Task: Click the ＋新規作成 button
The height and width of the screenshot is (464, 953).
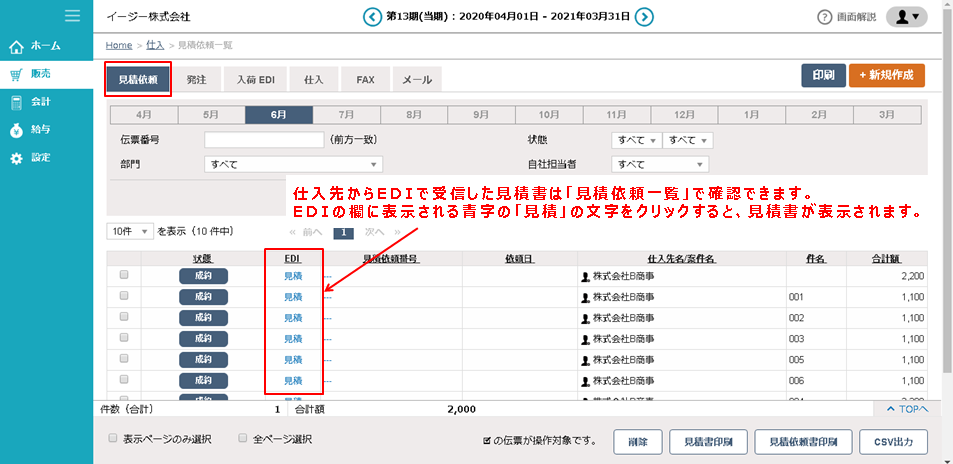Action: click(x=886, y=76)
